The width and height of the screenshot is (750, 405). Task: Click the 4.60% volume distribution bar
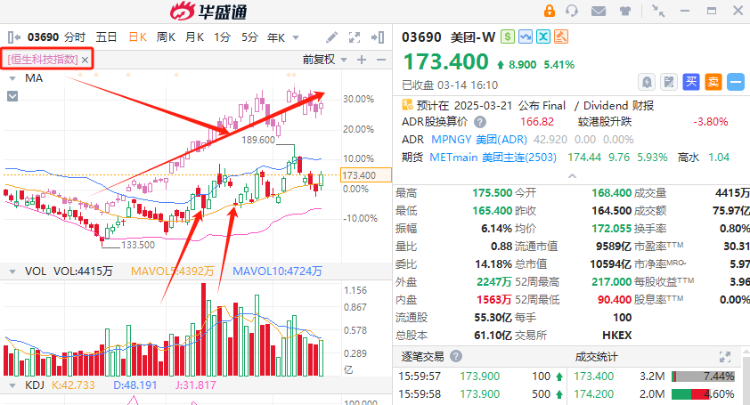[703, 394]
